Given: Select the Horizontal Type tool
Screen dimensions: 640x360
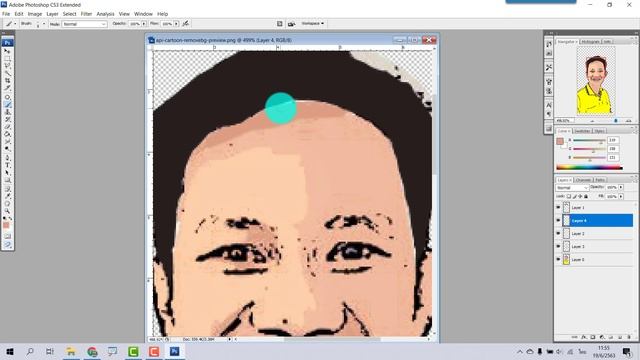Looking at the screenshot, I should [x=7, y=165].
